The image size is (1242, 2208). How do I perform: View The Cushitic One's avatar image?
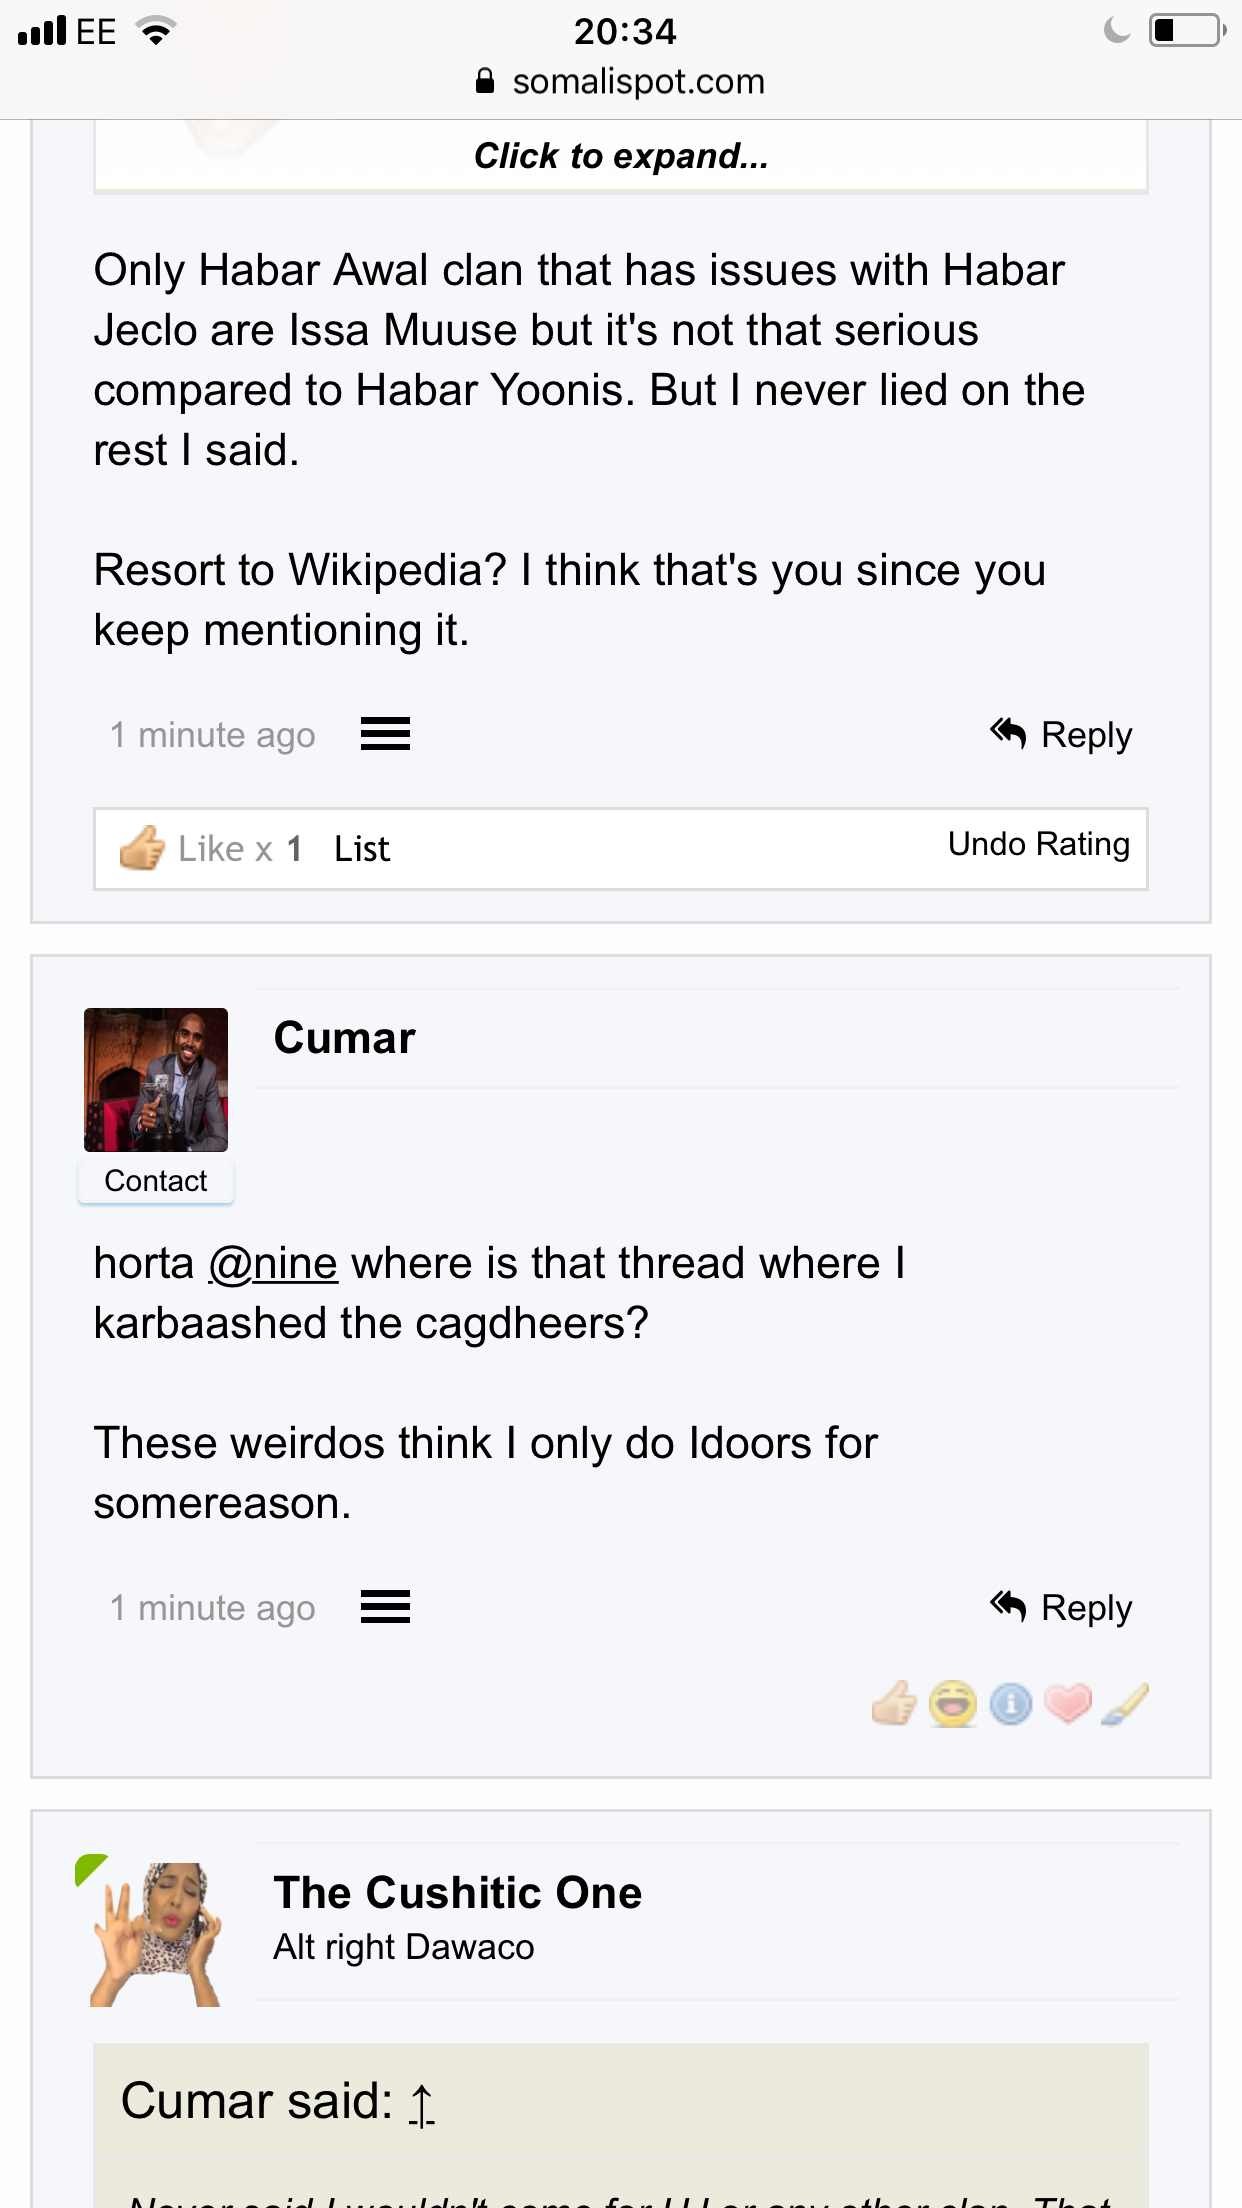coord(156,1934)
